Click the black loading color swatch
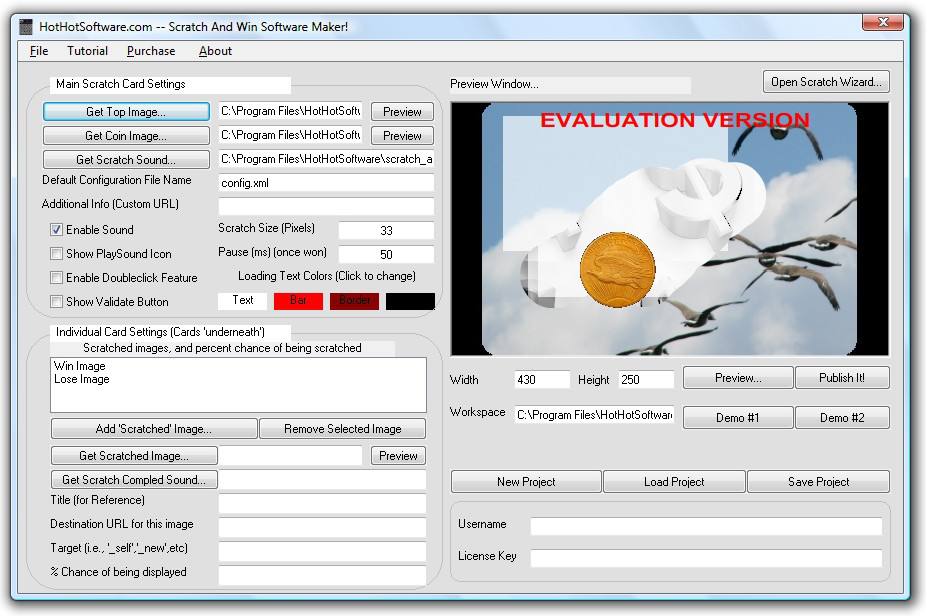The height and width of the screenshot is (616, 926). coord(410,300)
